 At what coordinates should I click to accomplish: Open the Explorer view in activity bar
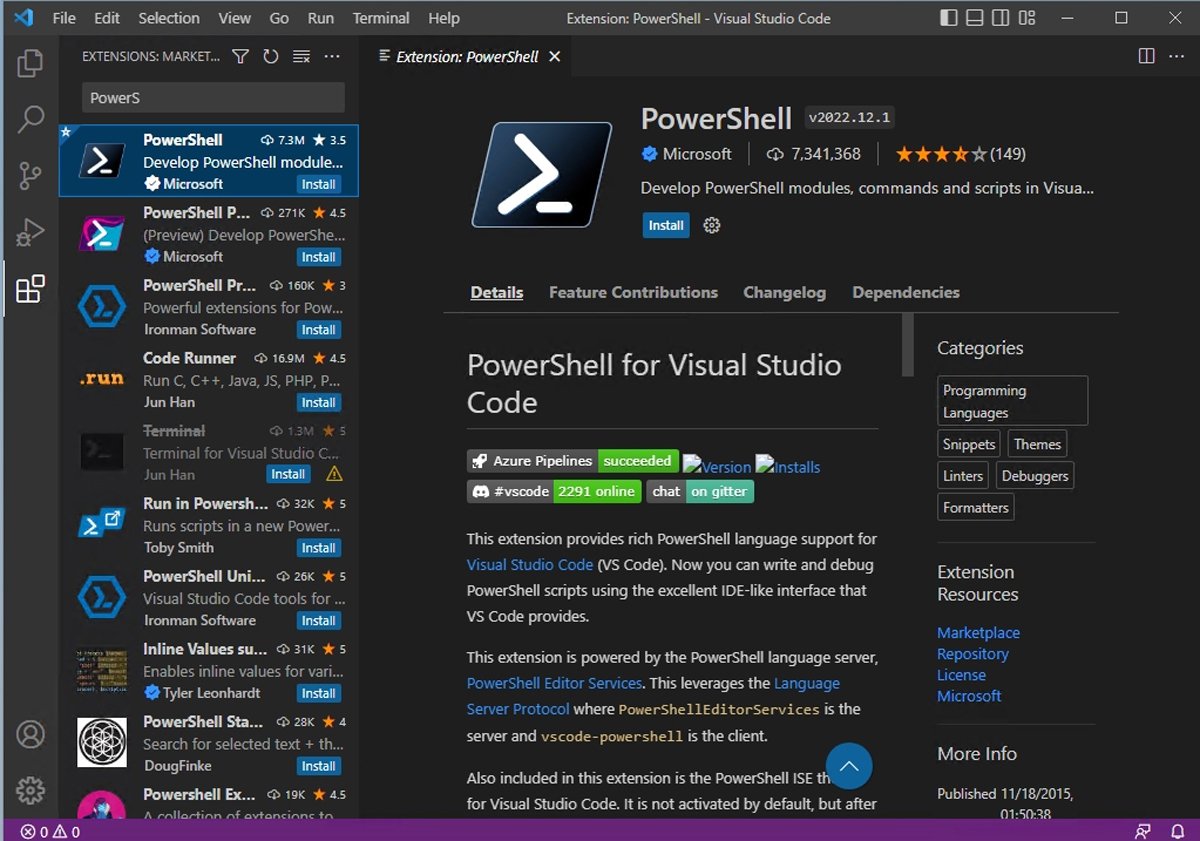30,63
